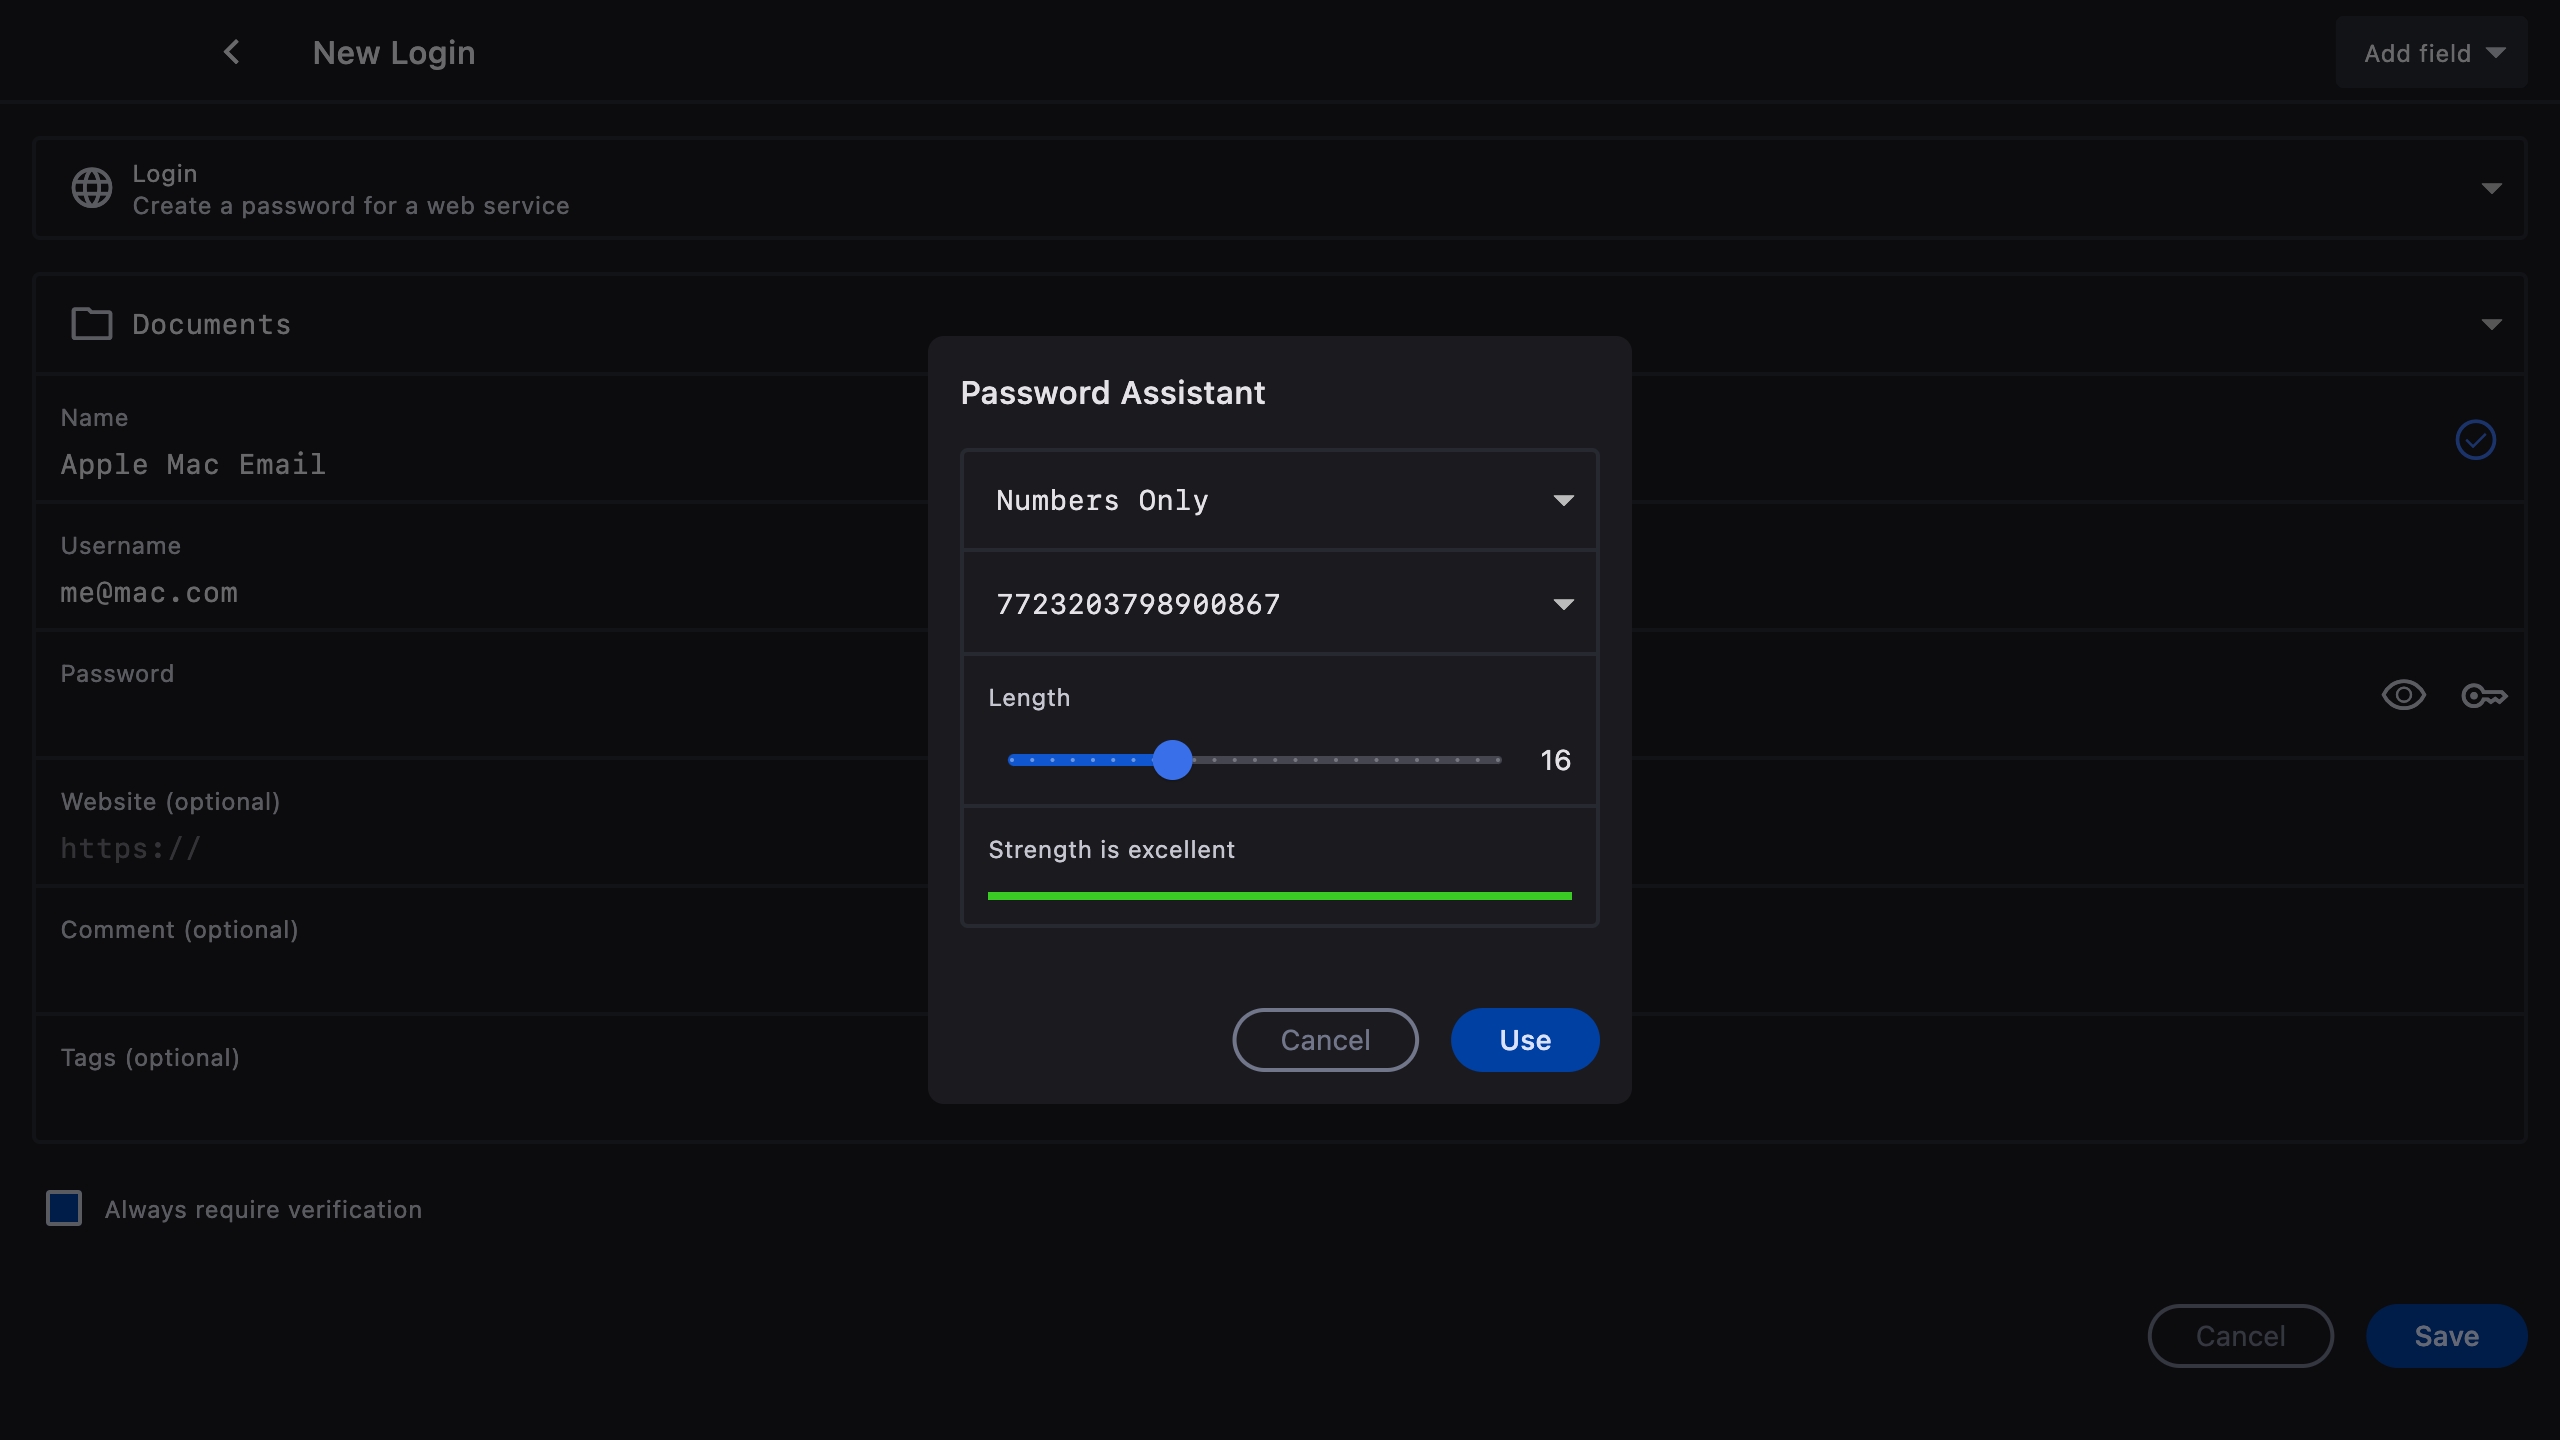Click the Length slider handle
The width and height of the screenshot is (2560, 1440).
pyautogui.click(x=1172, y=760)
